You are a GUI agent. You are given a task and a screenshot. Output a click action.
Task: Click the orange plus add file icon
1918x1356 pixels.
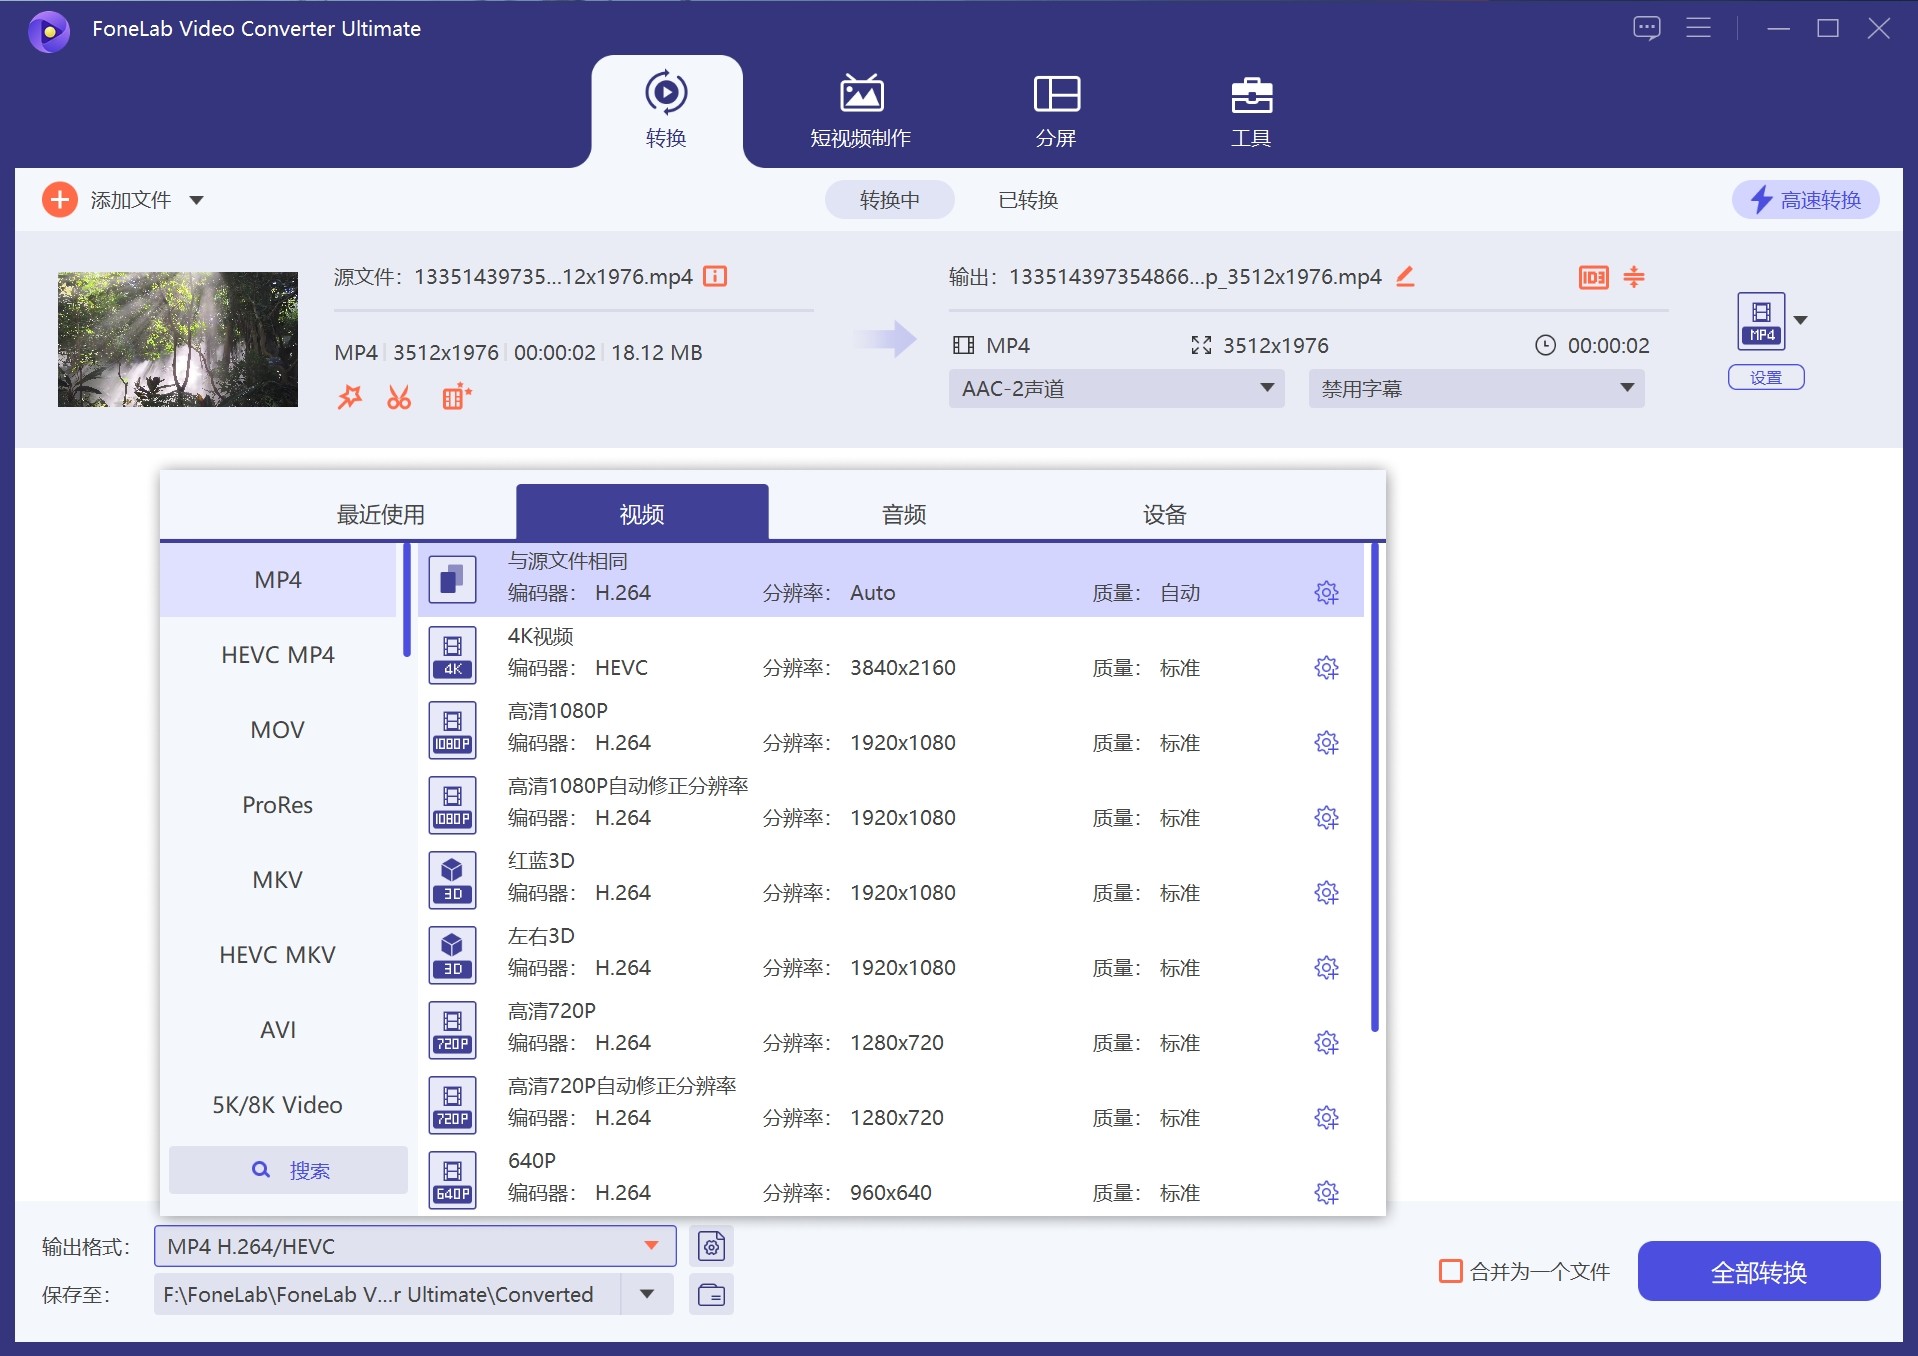pos(60,200)
